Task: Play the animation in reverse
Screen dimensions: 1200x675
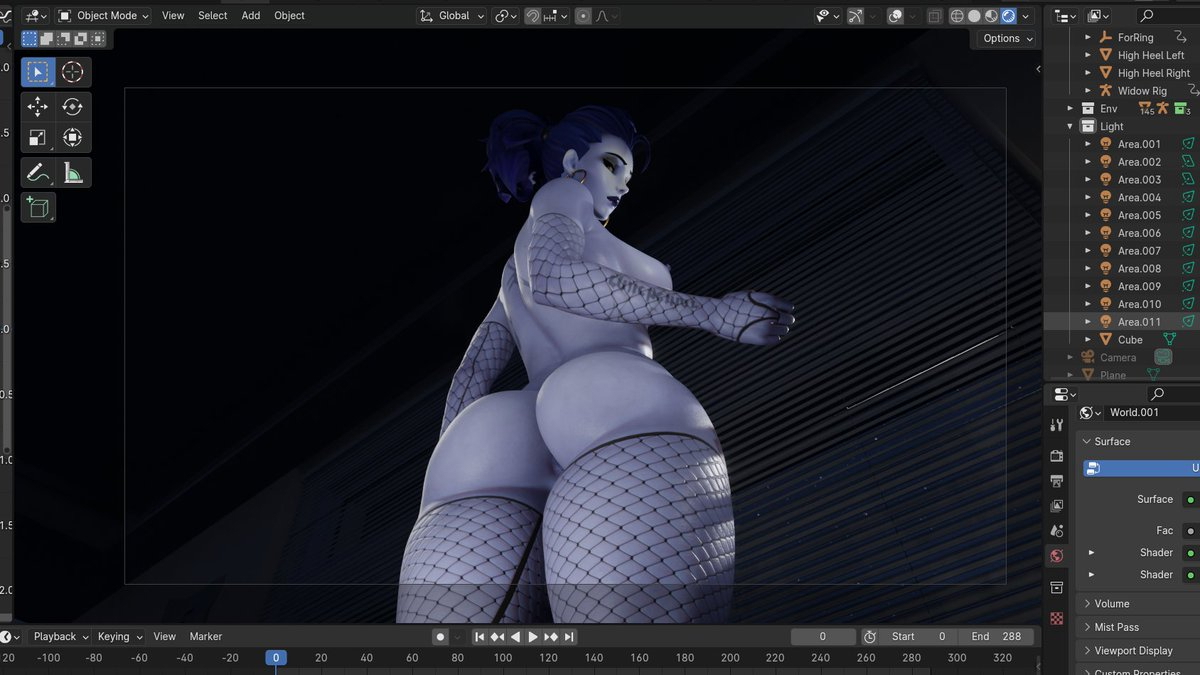Action: [x=516, y=637]
